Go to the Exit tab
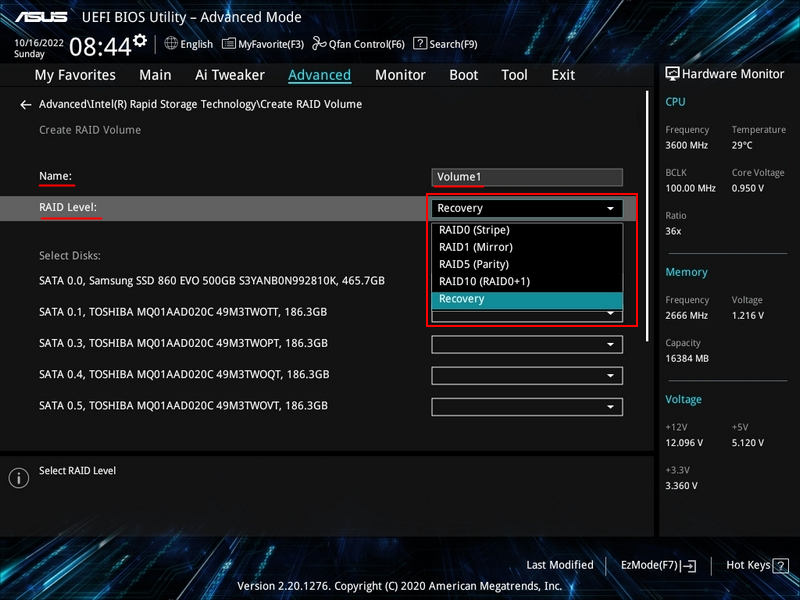 563,75
